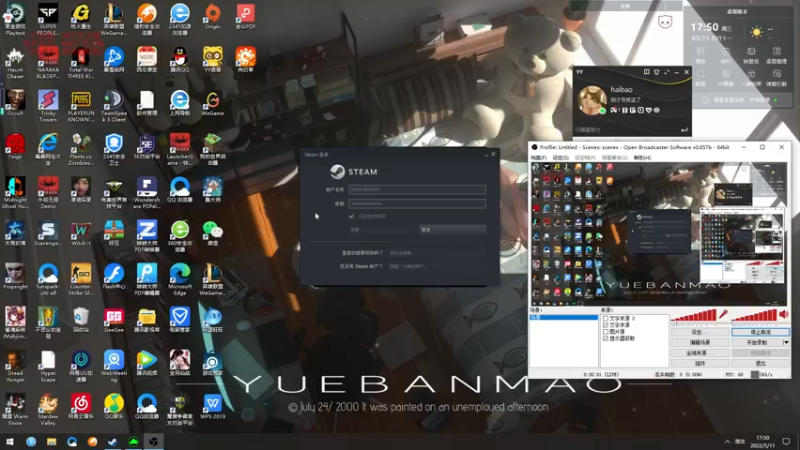This screenshot has height=450, width=800.
Task: Adjust the microphone volume meter in OBS
Action: [x=694, y=317]
